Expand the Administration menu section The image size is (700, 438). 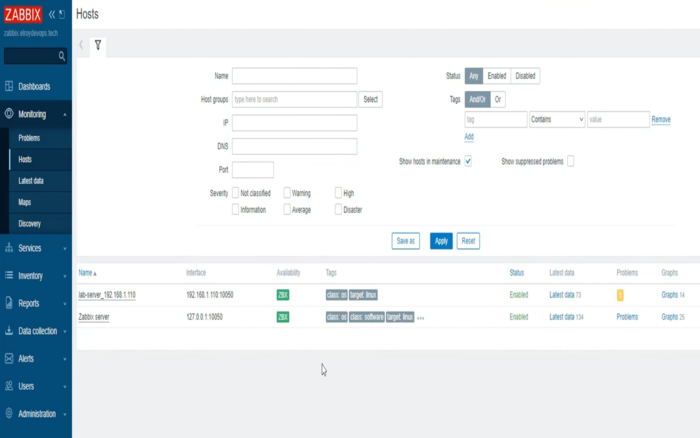point(65,414)
